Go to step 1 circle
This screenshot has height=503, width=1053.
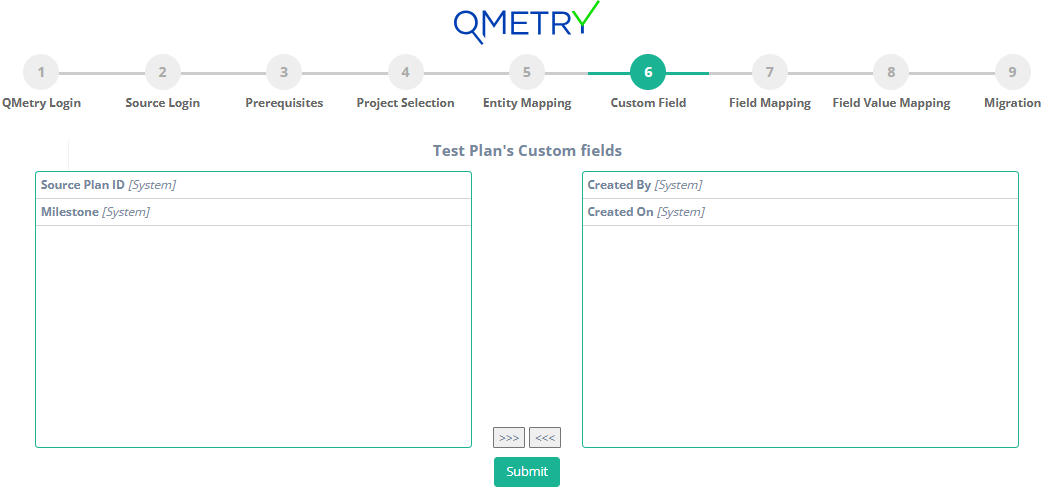click(41, 73)
